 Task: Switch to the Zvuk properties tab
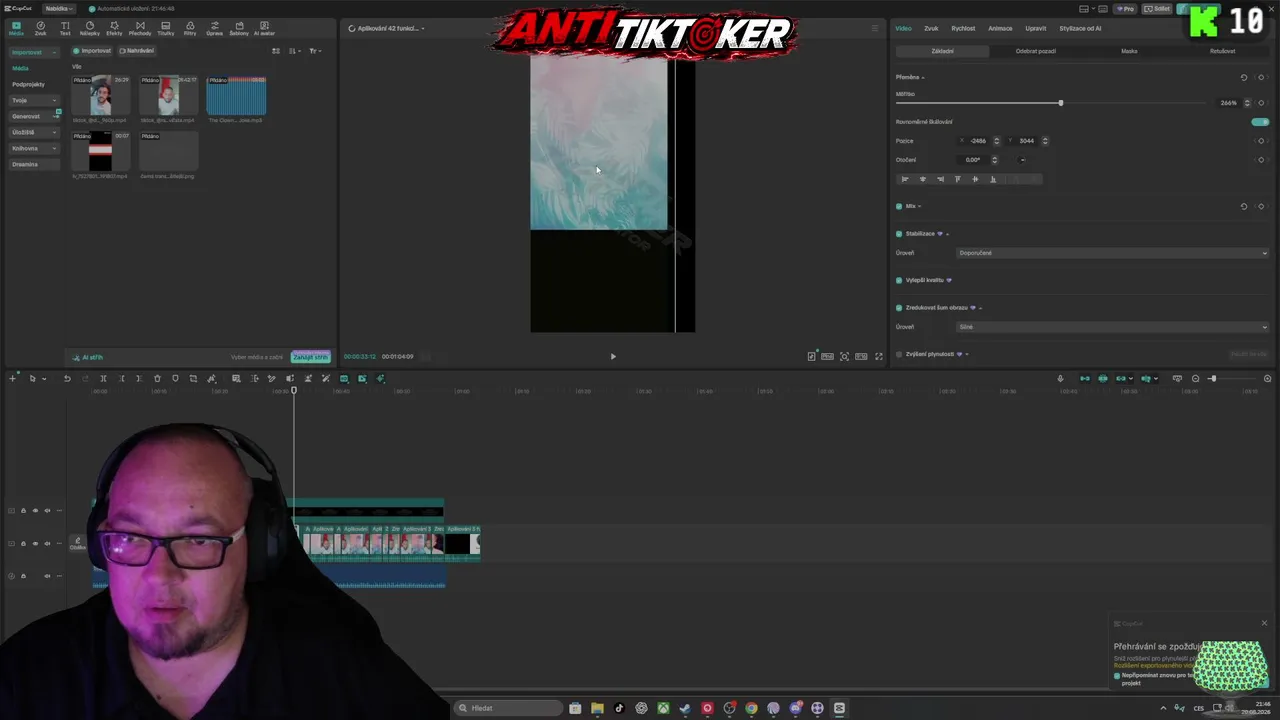click(931, 28)
